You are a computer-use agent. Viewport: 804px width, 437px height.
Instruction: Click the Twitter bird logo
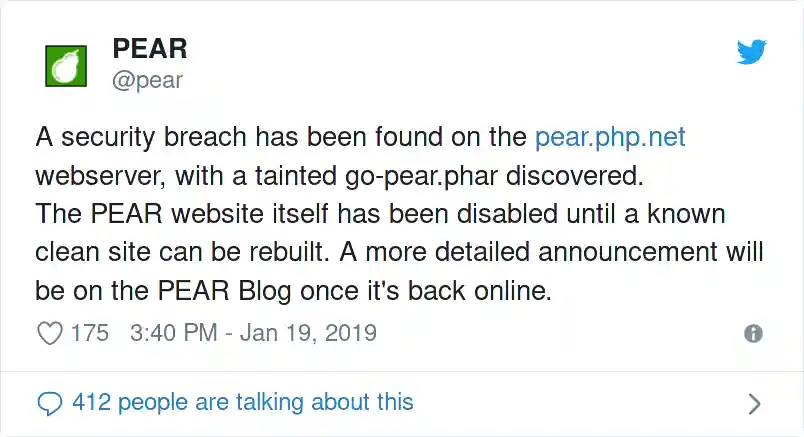point(751,52)
